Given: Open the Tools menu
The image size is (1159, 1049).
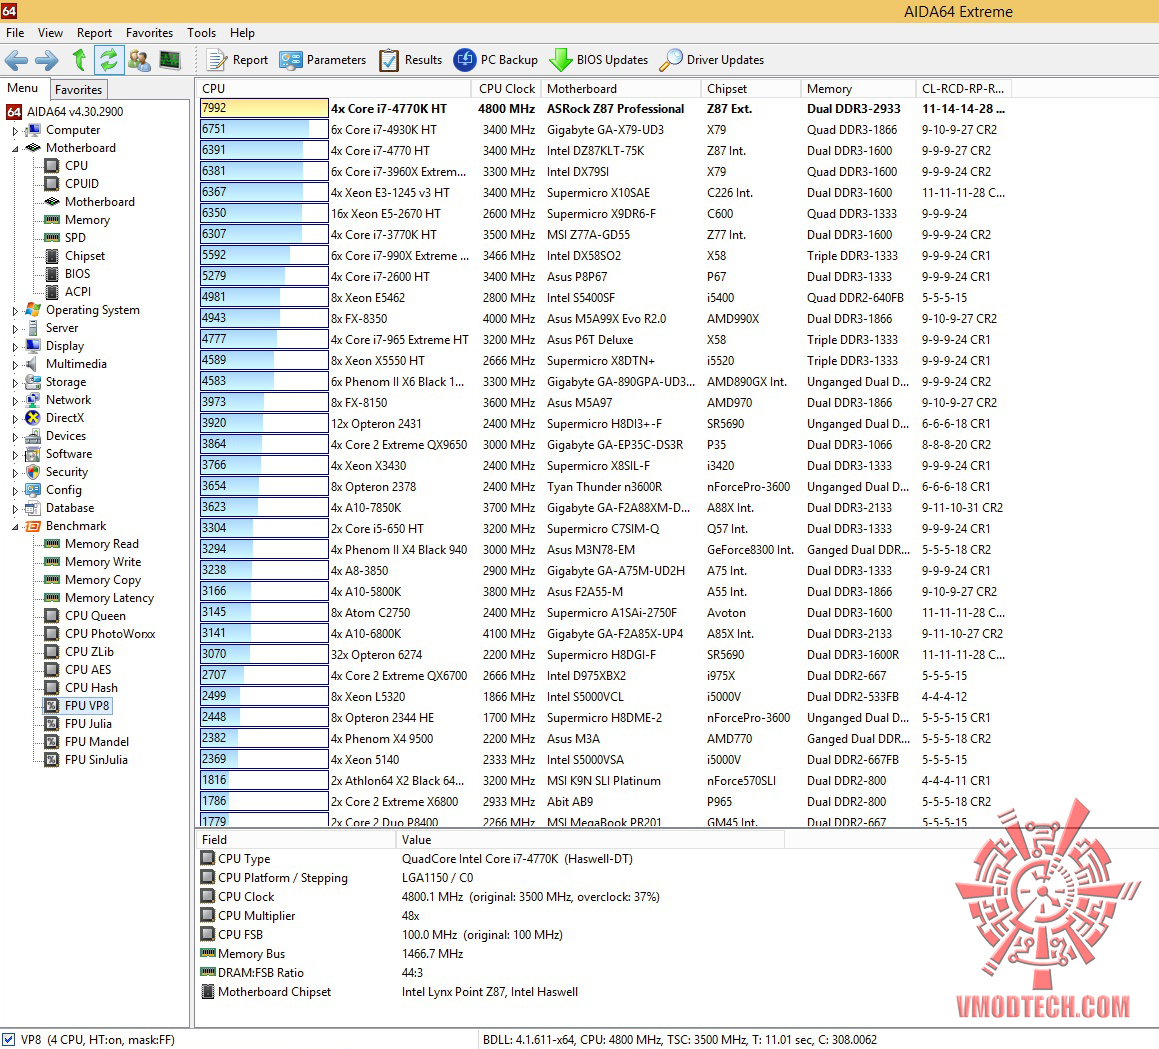Looking at the screenshot, I should pos(201,33).
